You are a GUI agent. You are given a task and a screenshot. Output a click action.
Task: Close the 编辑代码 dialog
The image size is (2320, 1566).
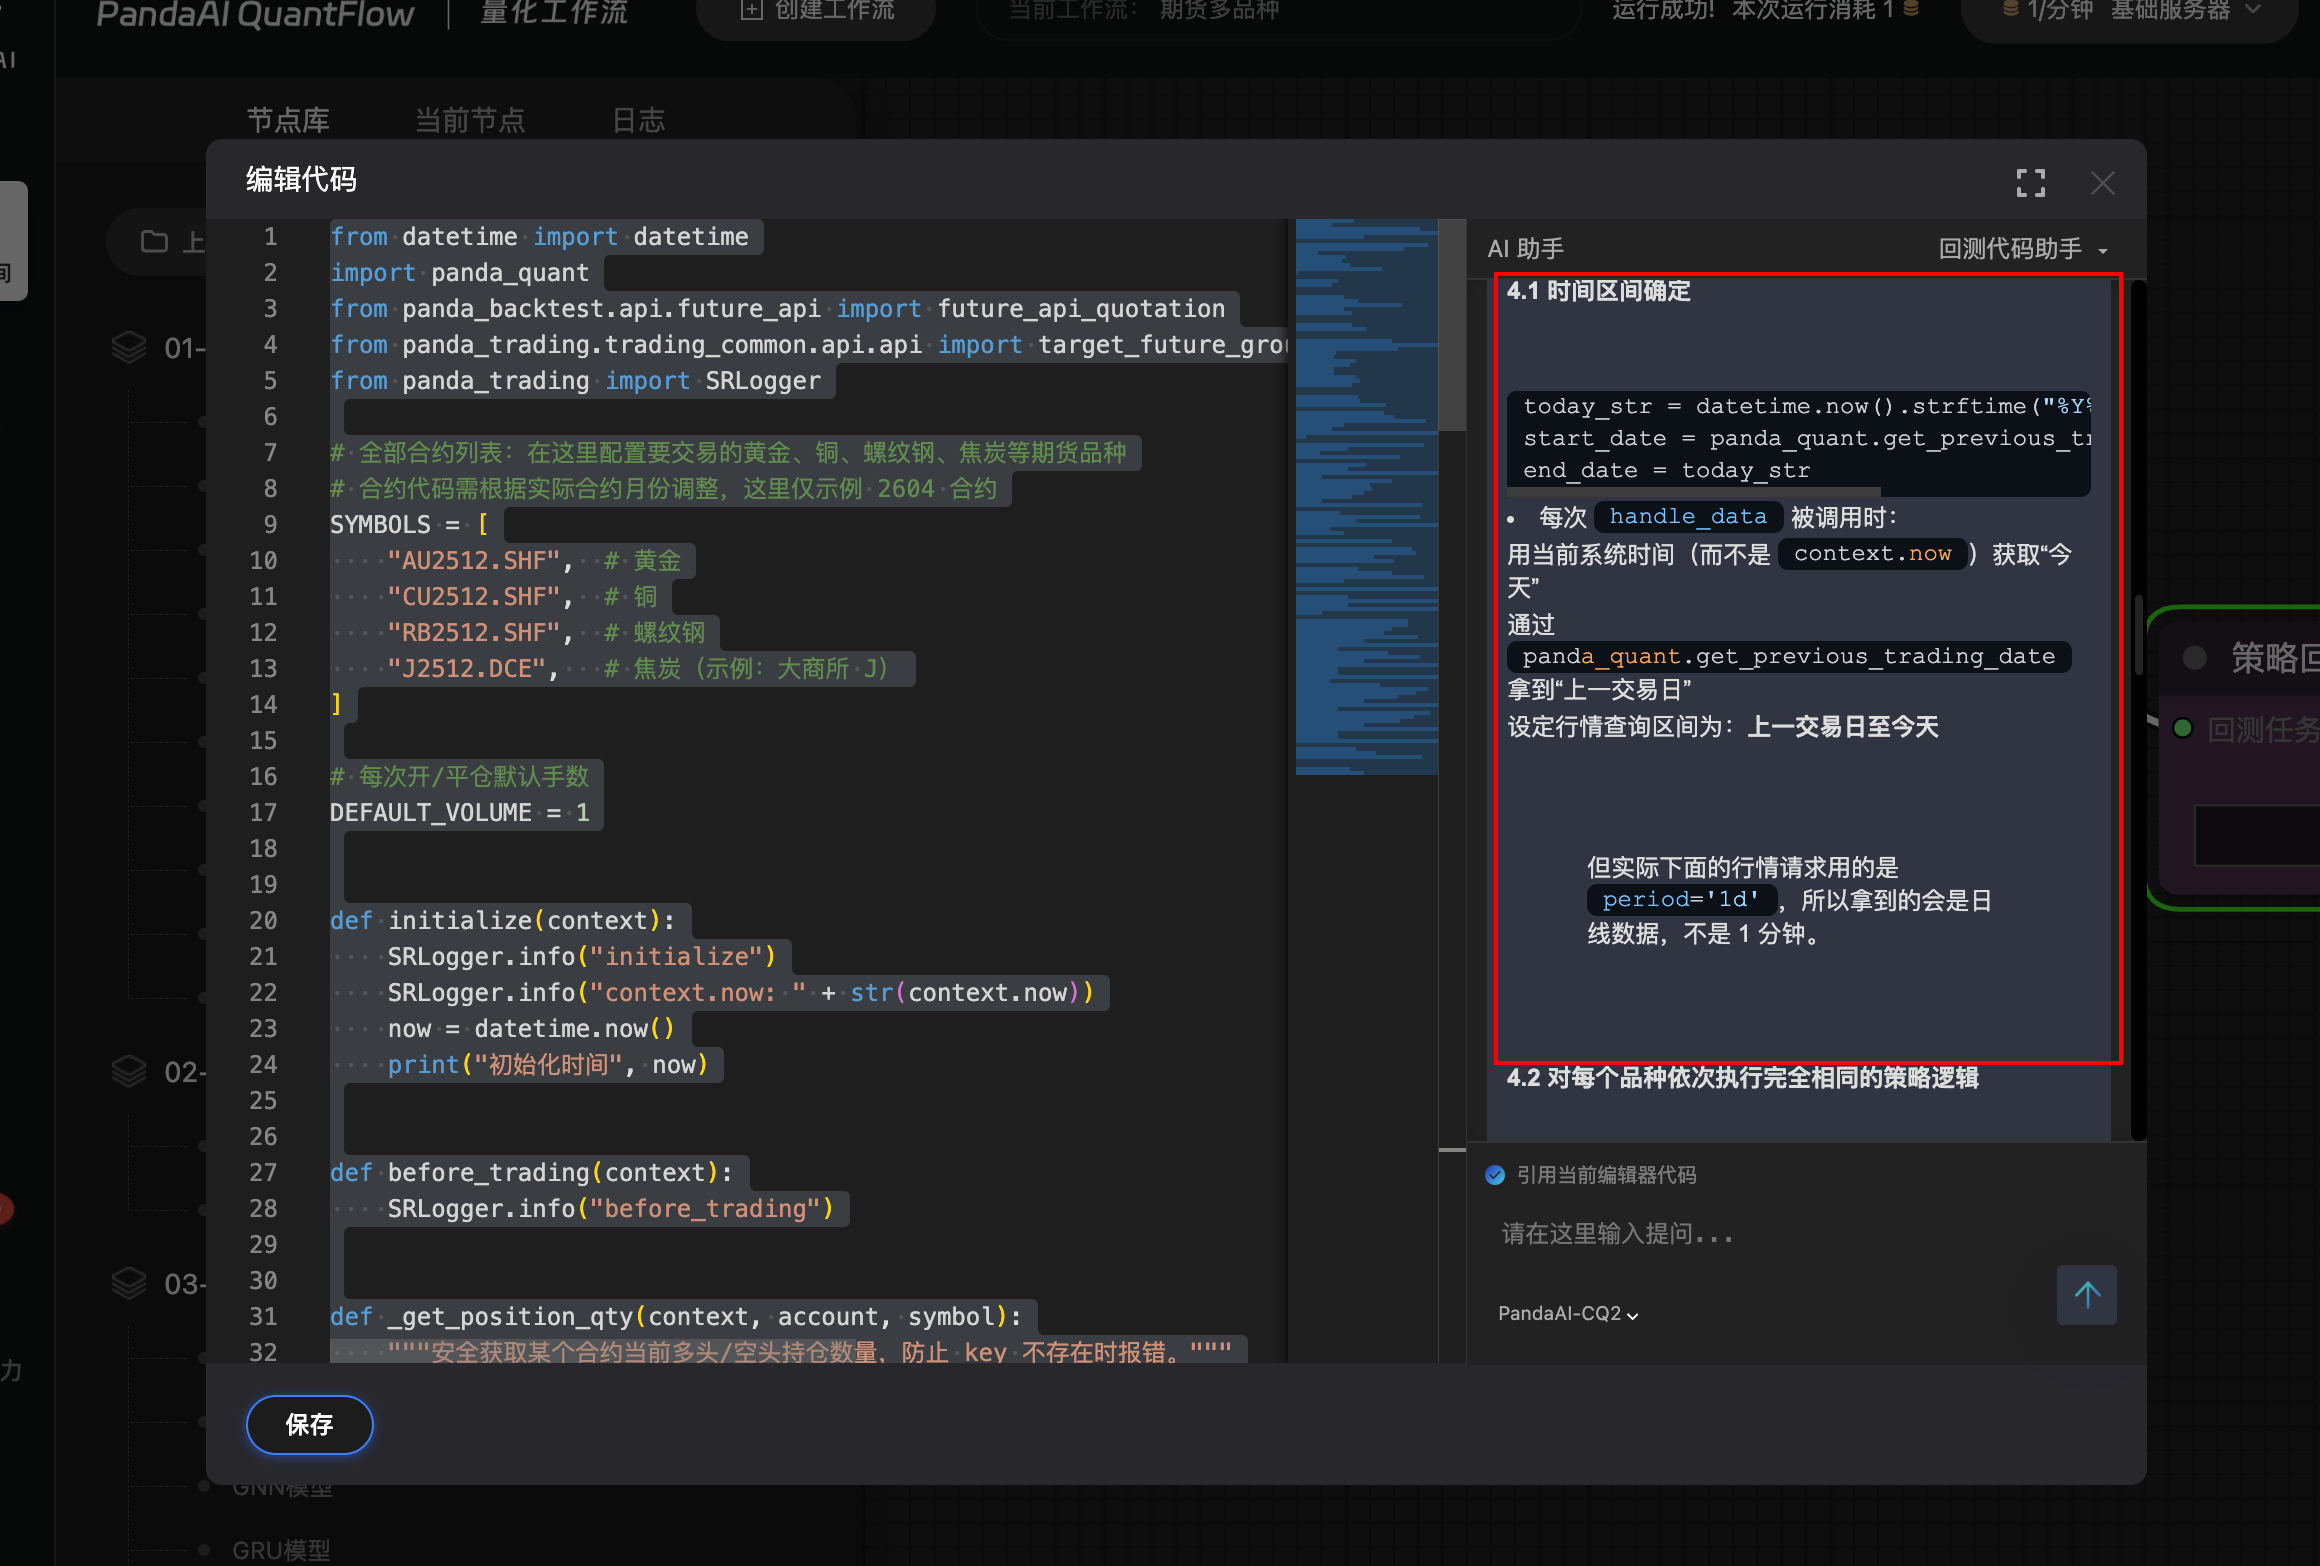[x=2102, y=183]
